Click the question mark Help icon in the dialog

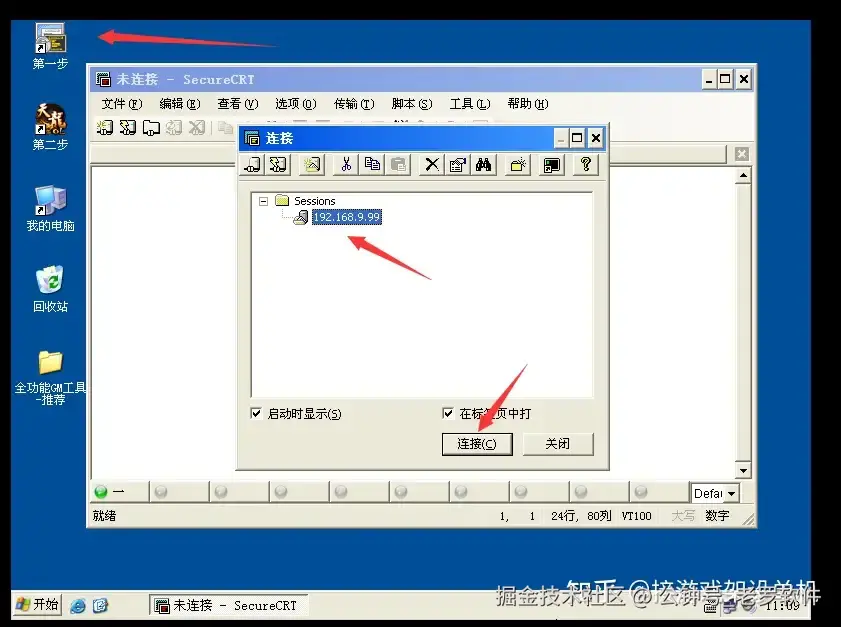tap(586, 164)
